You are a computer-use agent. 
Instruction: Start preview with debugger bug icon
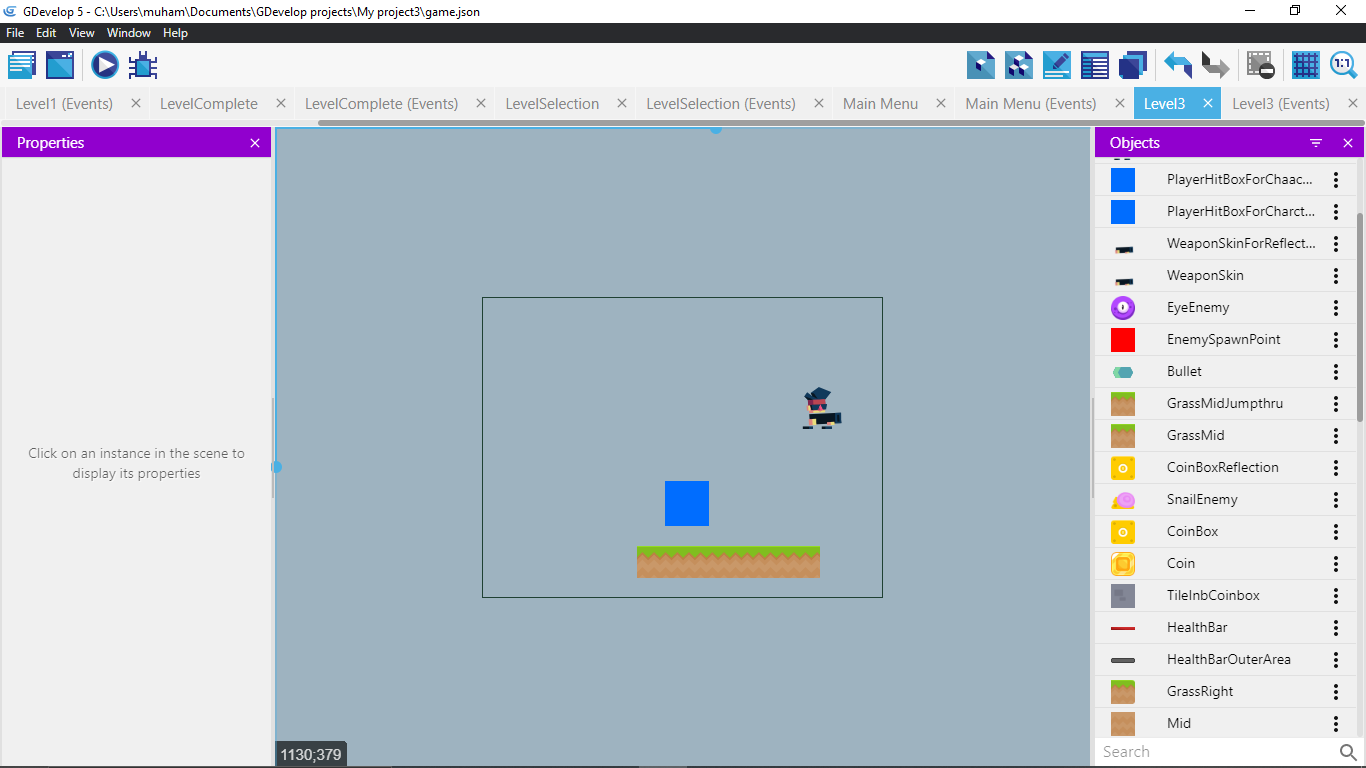coord(143,65)
